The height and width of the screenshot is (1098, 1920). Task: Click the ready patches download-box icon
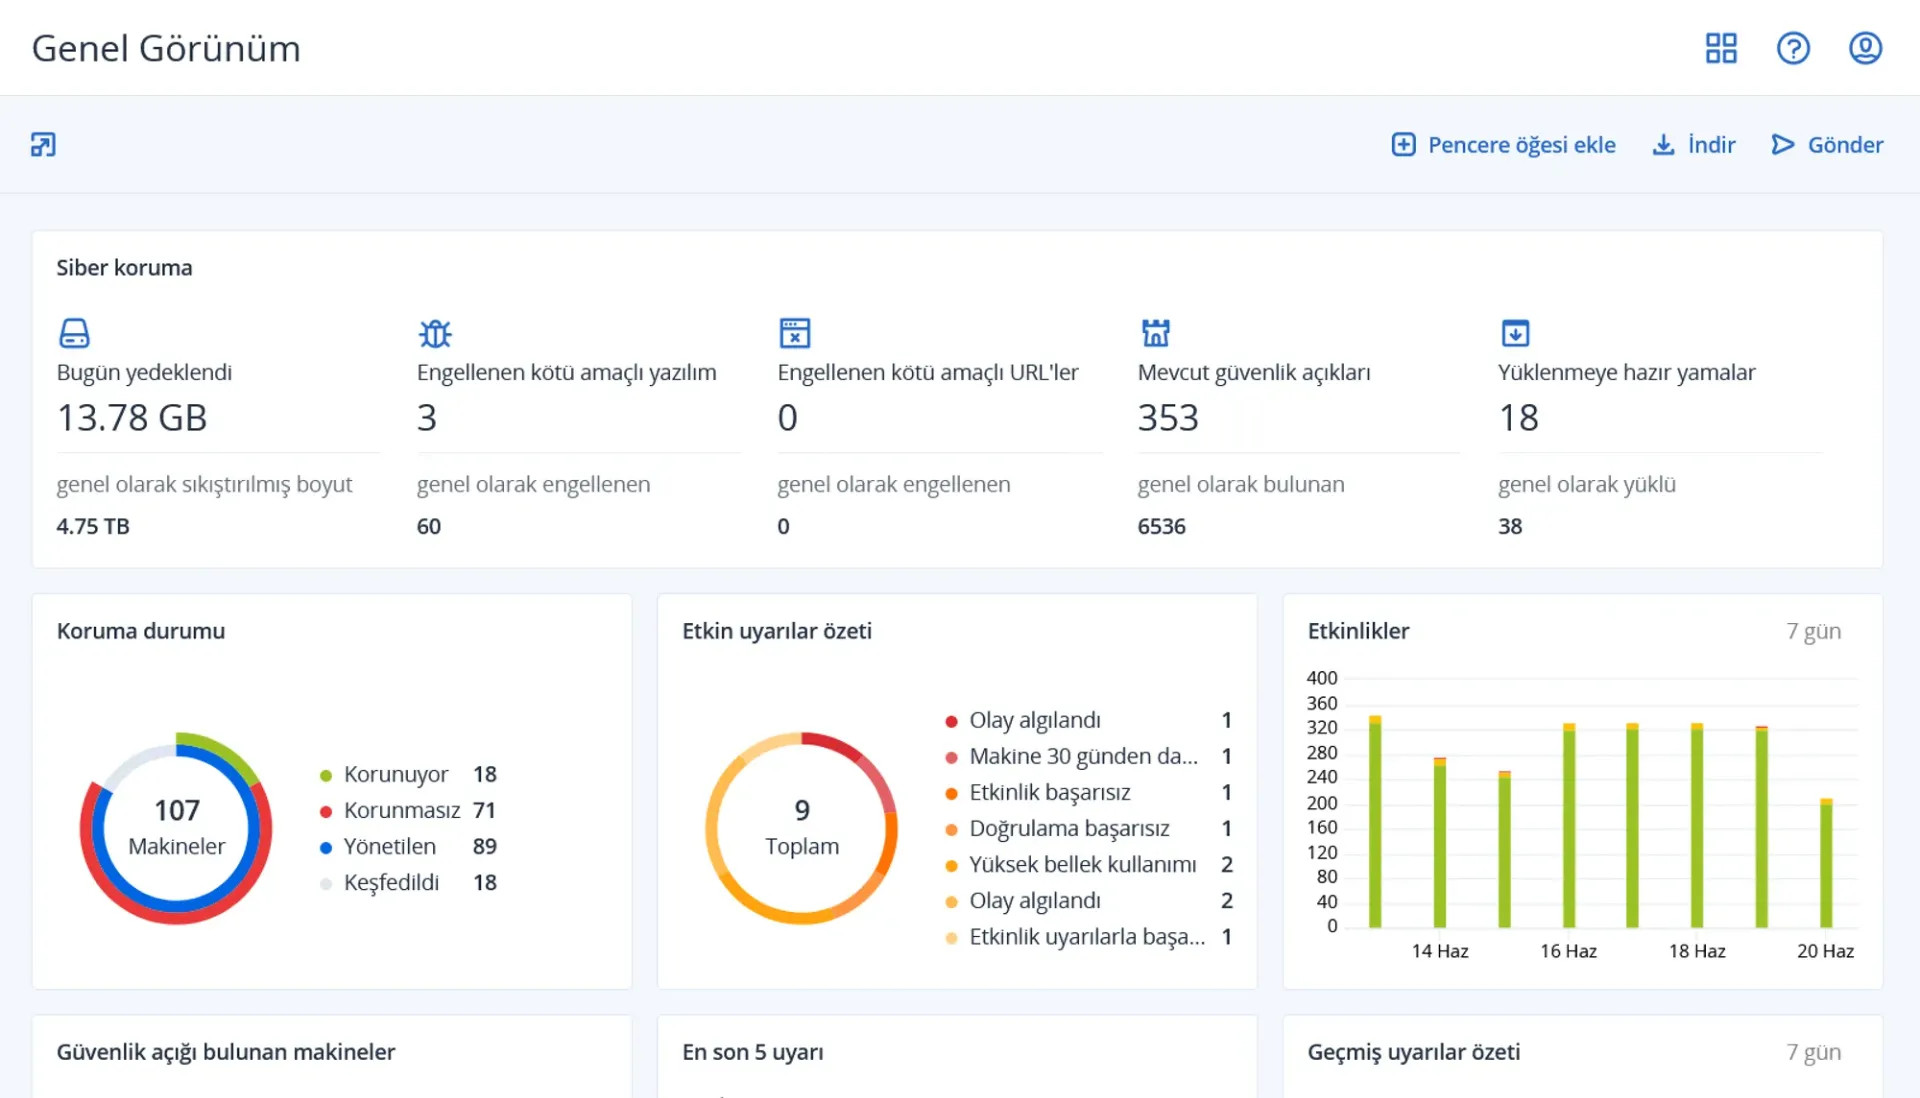click(x=1515, y=333)
